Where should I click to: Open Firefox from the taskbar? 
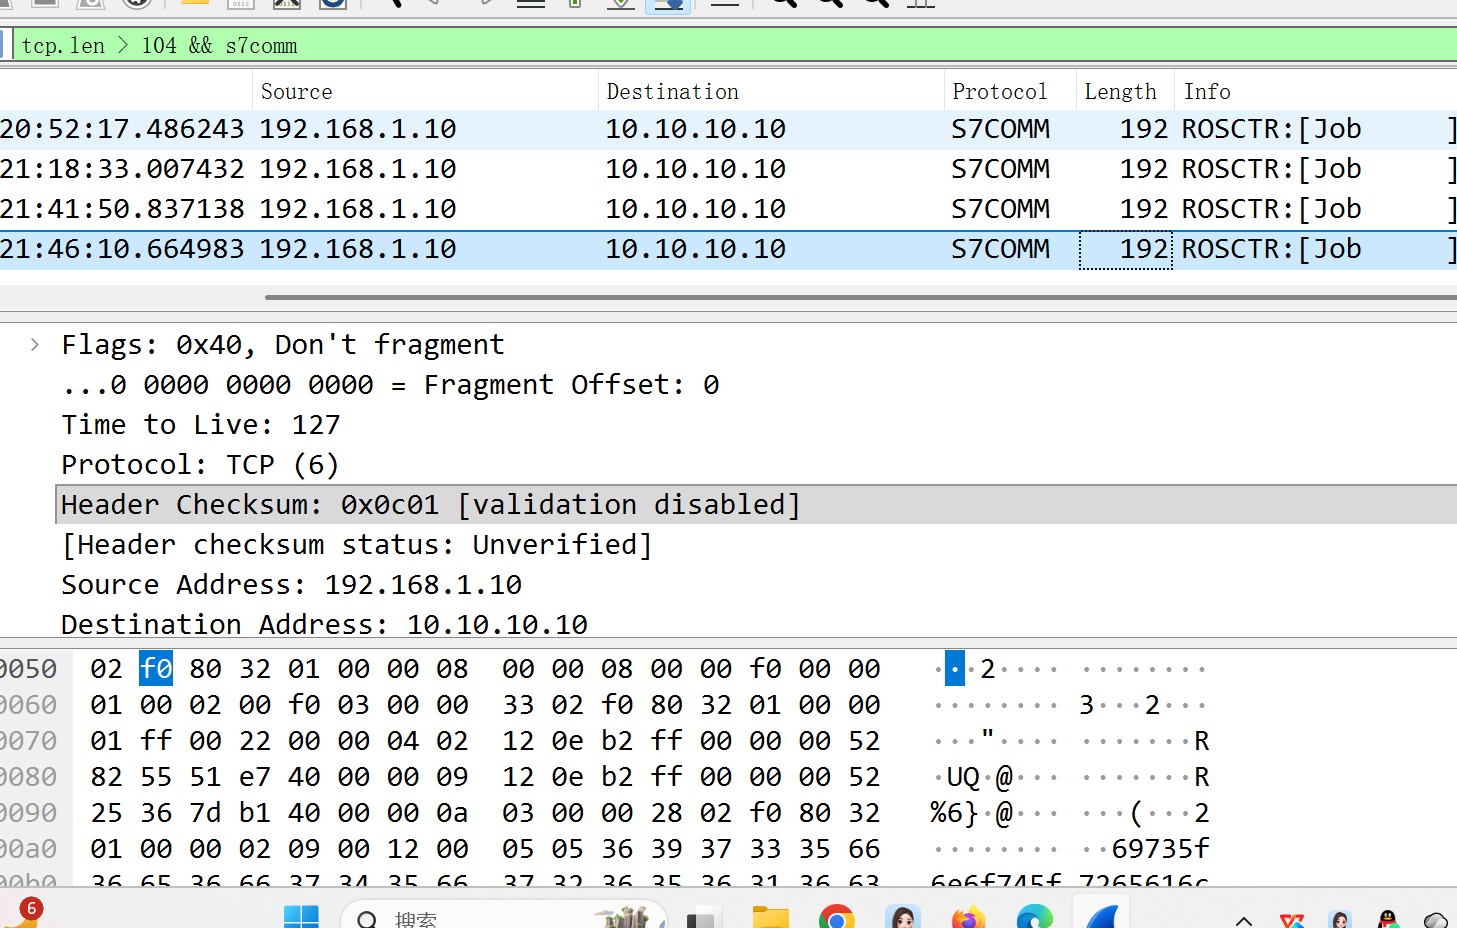point(968,917)
